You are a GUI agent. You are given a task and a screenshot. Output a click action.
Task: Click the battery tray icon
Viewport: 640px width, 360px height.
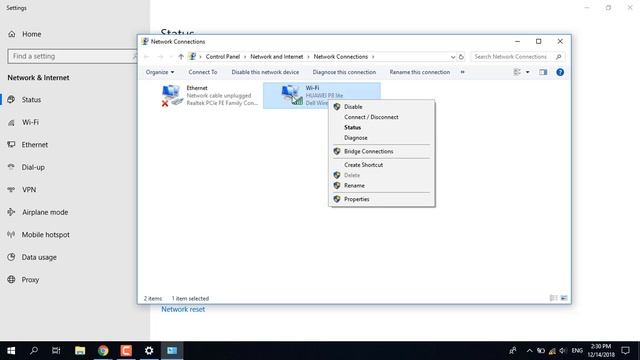pos(541,351)
